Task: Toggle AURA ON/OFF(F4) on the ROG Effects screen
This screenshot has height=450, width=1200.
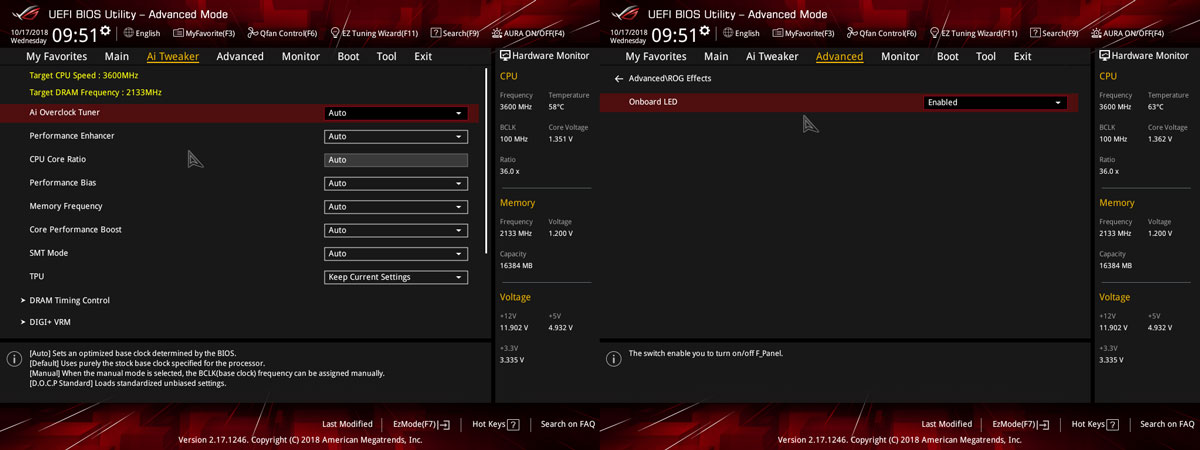Action: point(1127,33)
